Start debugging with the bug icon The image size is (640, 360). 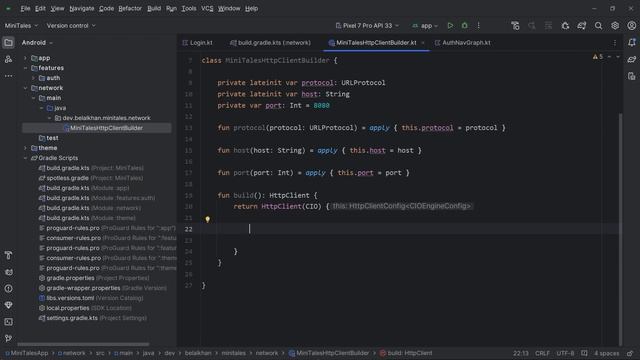pos(464,26)
